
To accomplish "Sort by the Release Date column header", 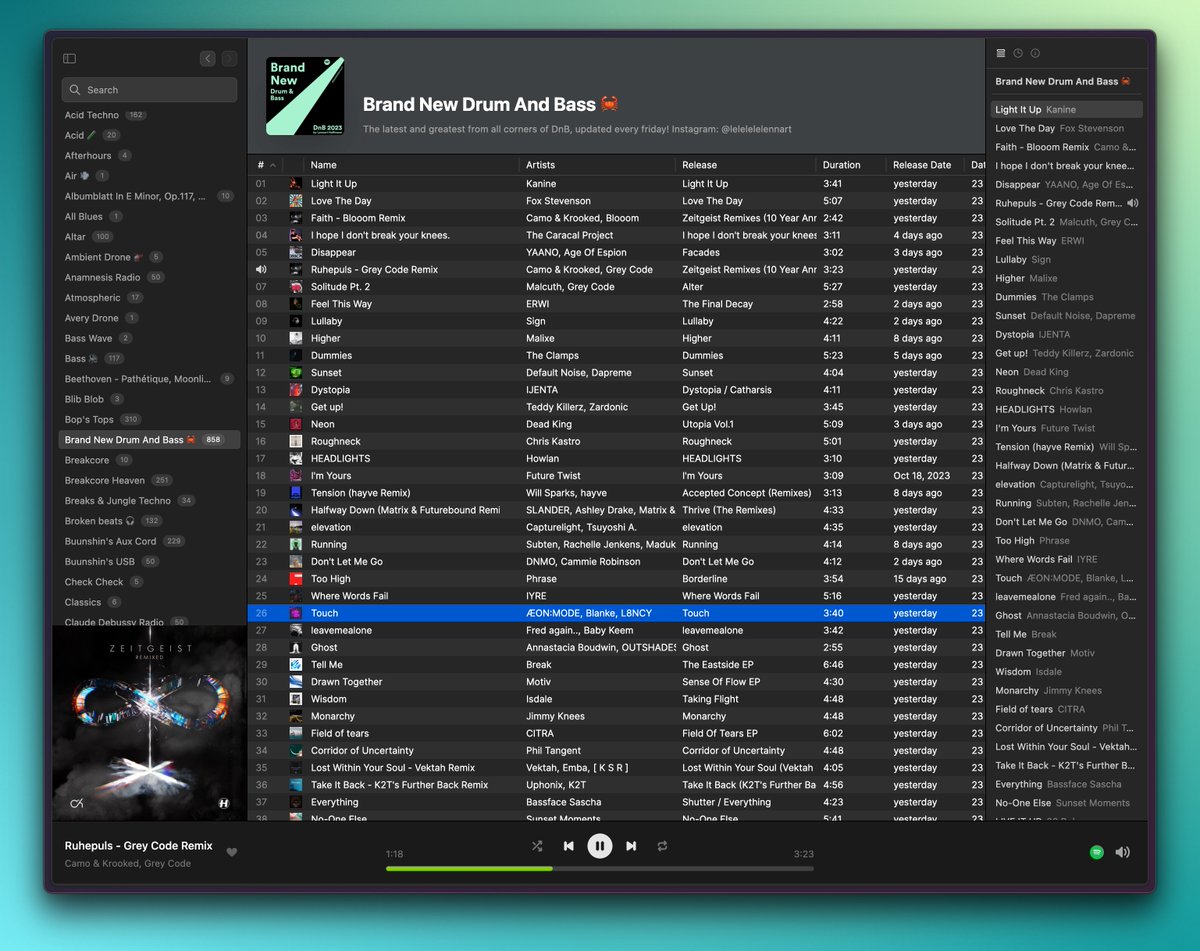I will 922,165.
